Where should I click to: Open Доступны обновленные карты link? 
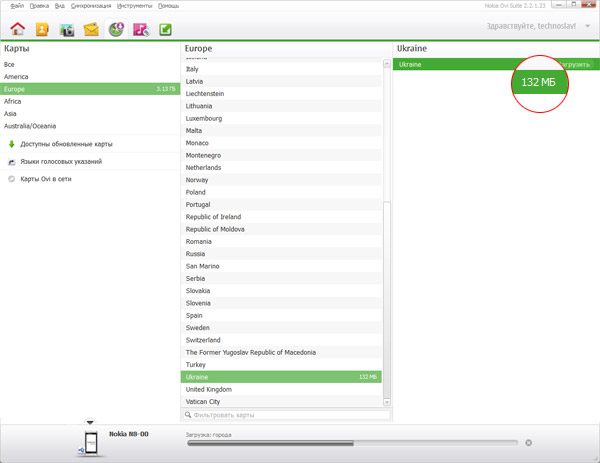(x=66, y=144)
